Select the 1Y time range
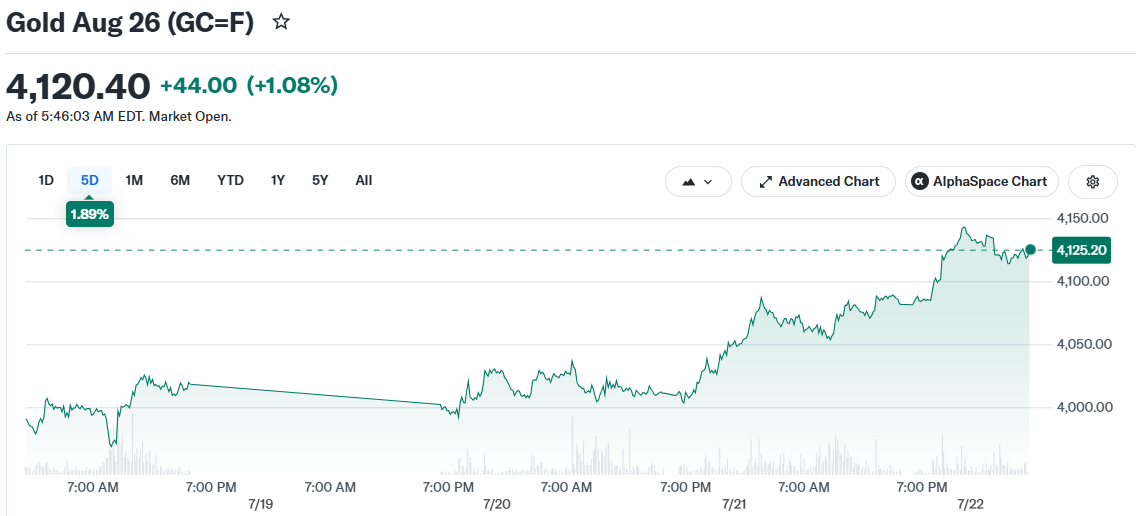 click(x=277, y=180)
